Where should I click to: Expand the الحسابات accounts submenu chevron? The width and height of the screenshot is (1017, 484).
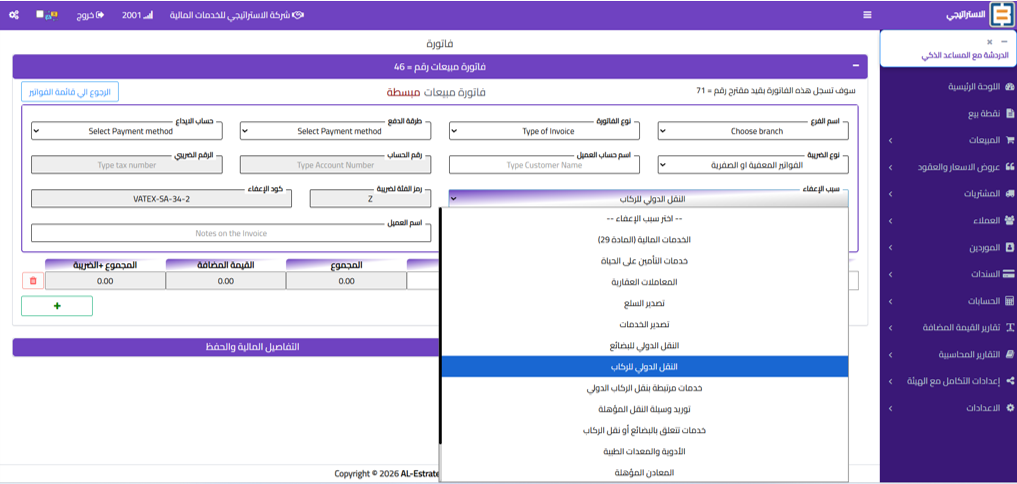(890, 301)
